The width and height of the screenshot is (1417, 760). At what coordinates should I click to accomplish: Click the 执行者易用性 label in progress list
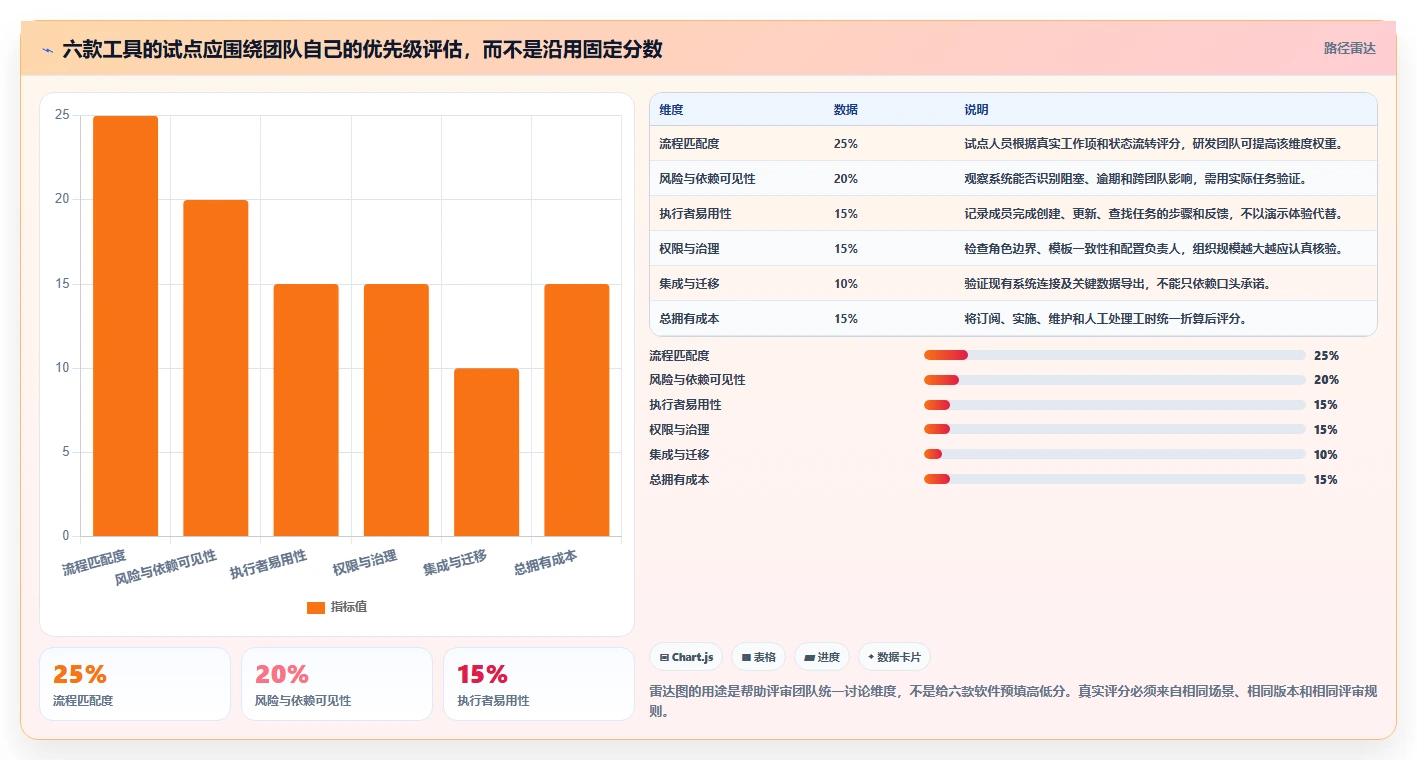(x=685, y=405)
